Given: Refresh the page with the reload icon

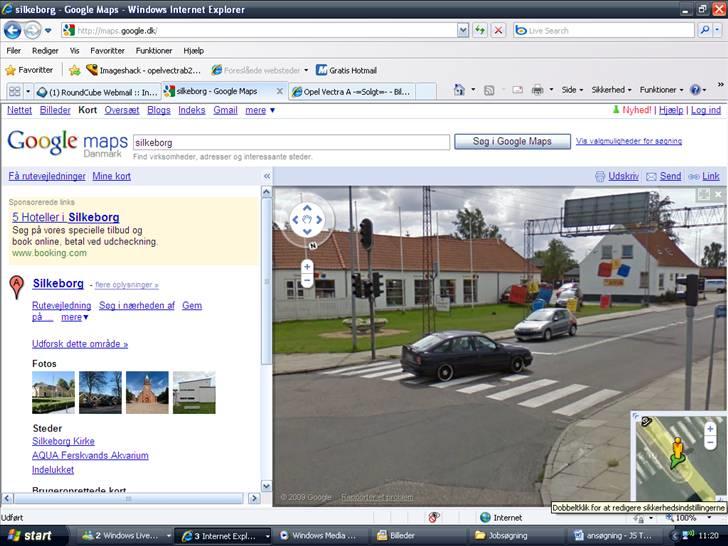Looking at the screenshot, I should point(480,30).
